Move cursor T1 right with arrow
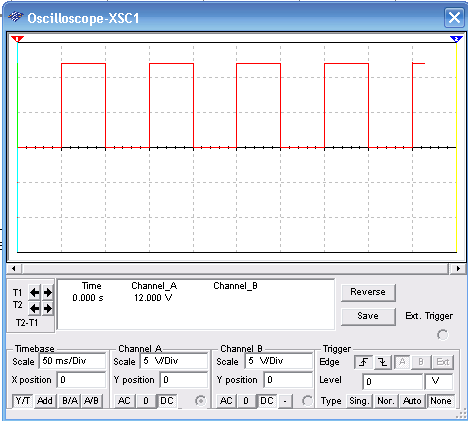 [x=48, y=293]
